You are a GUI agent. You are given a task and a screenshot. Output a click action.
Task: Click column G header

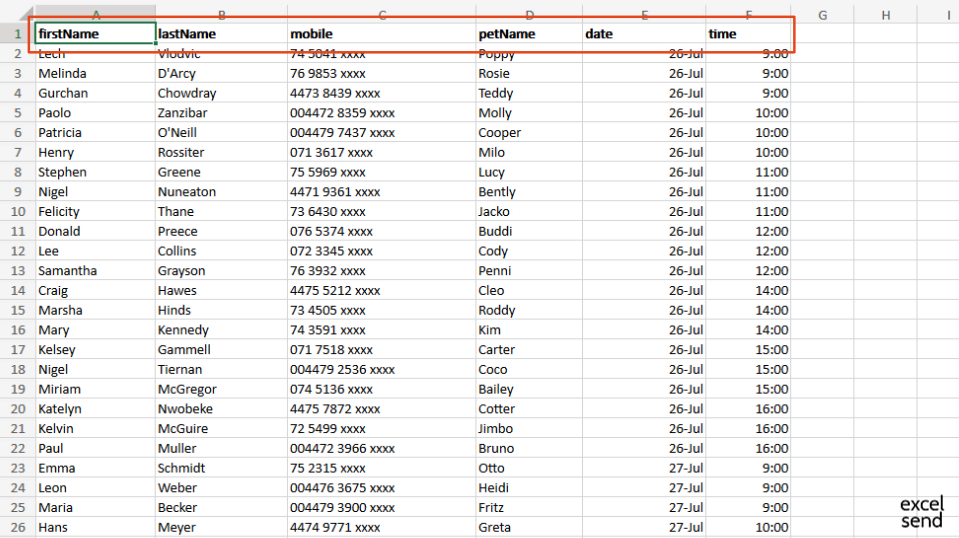pyautogui.click(x=823, y=15)
